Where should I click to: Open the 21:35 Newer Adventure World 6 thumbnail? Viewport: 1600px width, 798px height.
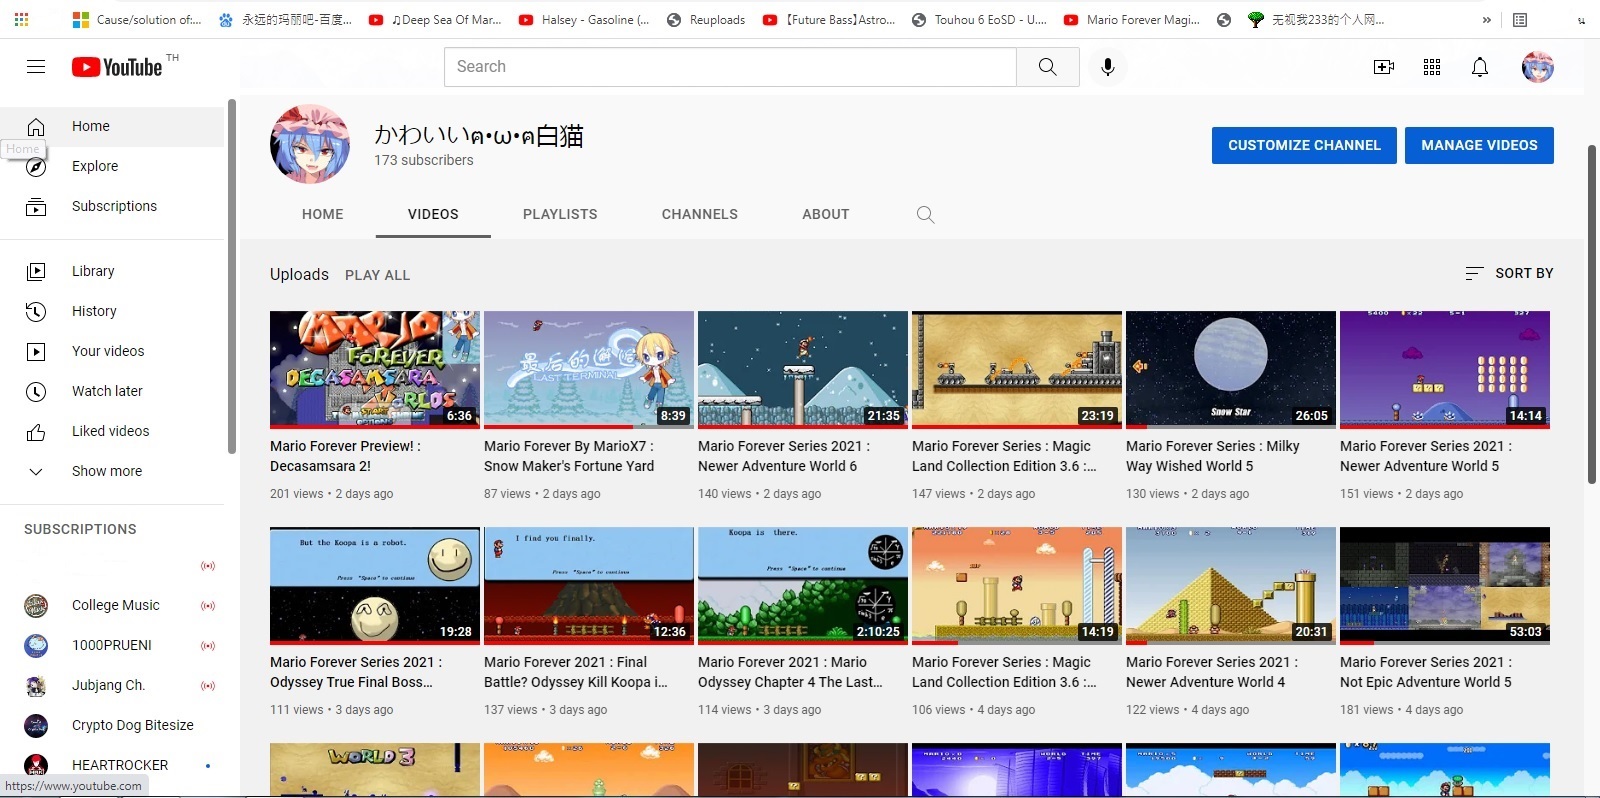[x=803, y=369]
